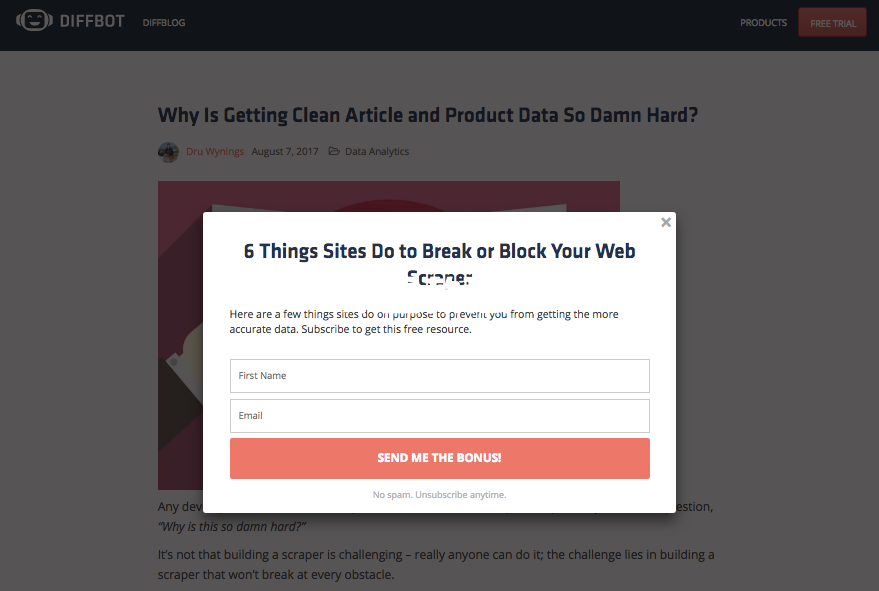The width and height of the screenshot is (879, 591).
Task: Click the August 7, 2017 date
Action: point(285,151)
